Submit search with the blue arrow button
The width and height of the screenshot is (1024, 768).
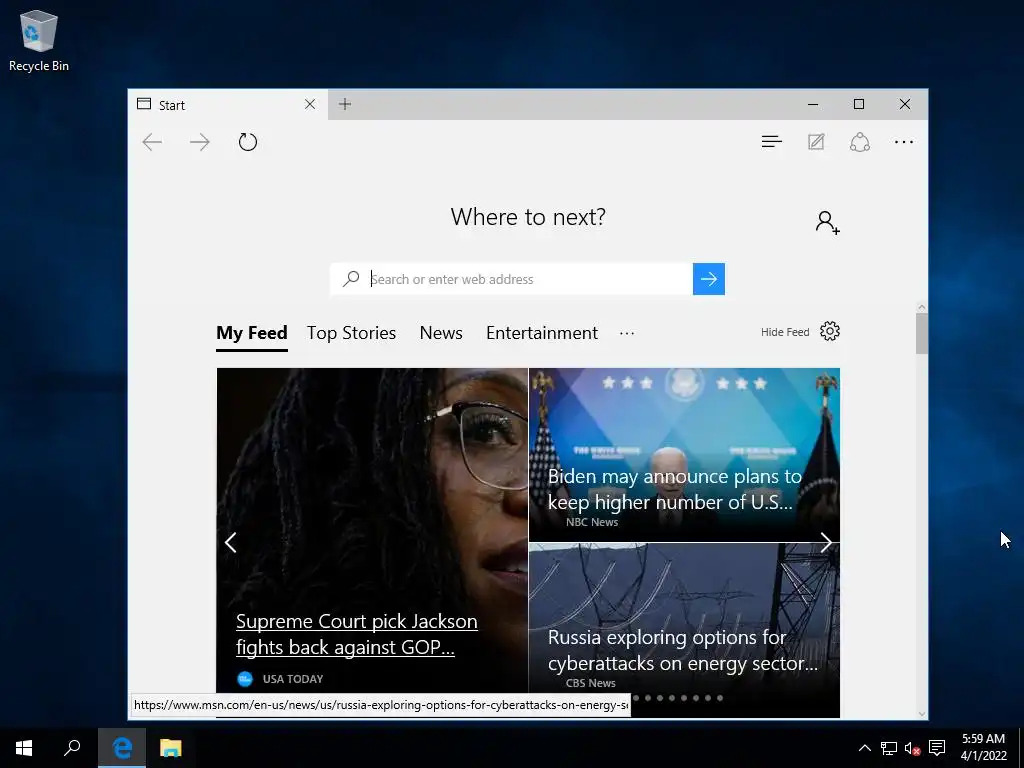[x=709, y=279]
